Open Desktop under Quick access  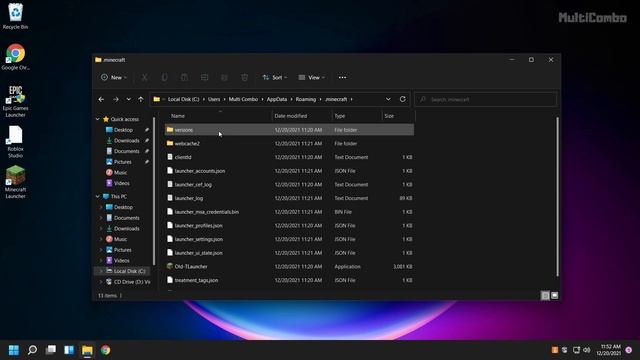point(123,130)
